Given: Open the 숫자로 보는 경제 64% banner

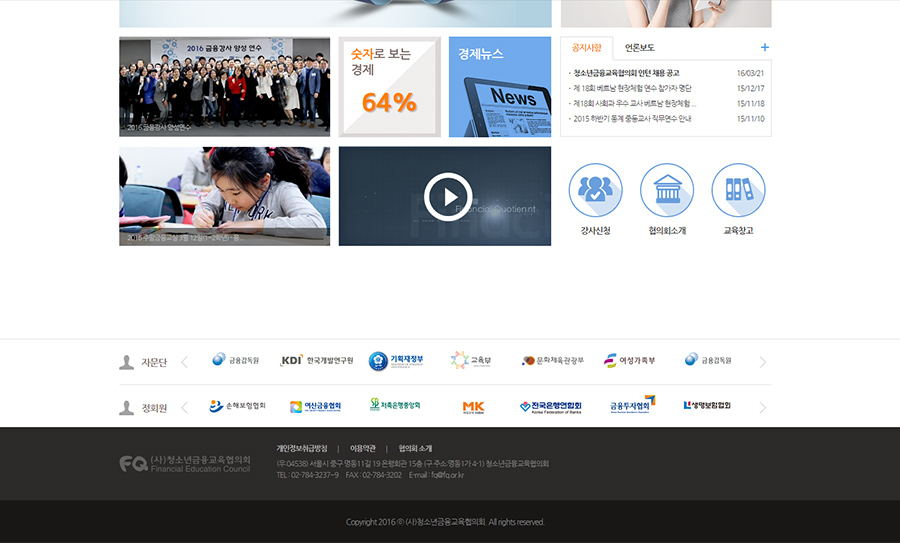Looking at the screenshot, I should pos(389,87).
